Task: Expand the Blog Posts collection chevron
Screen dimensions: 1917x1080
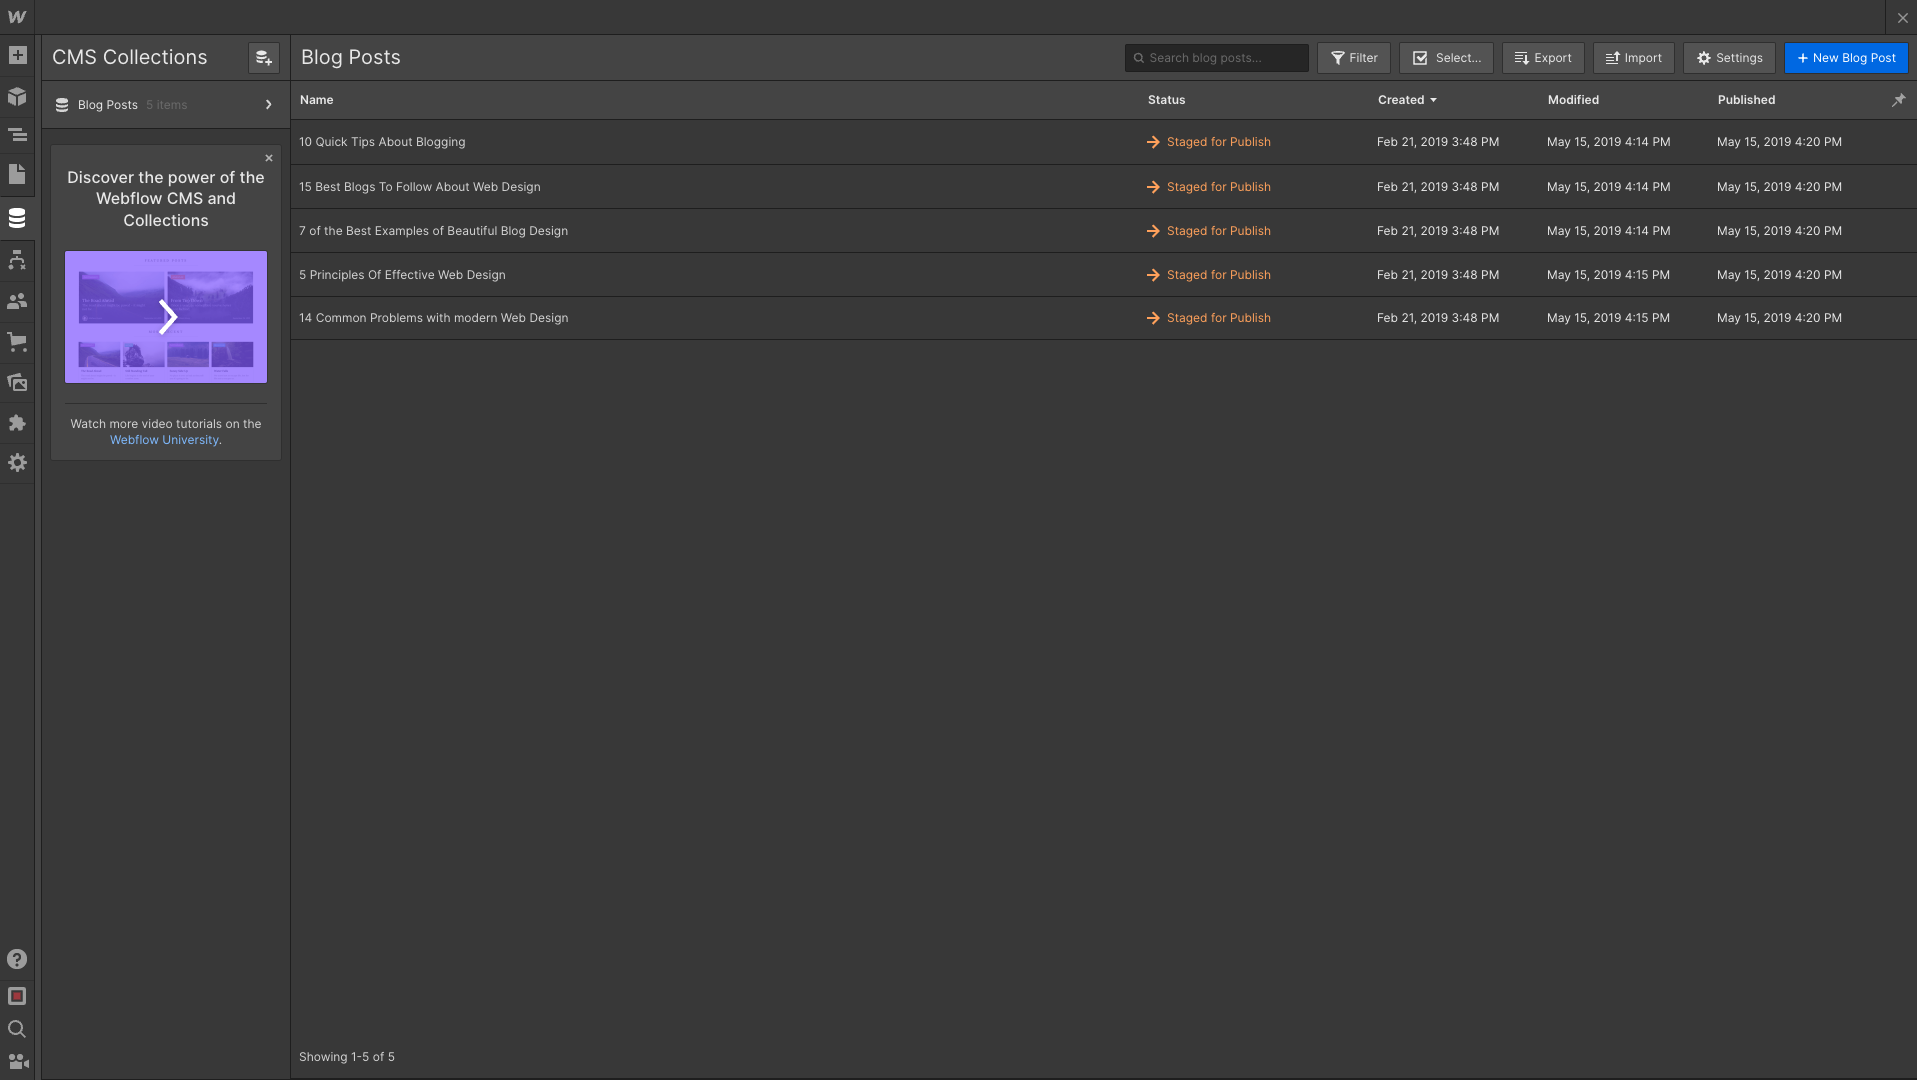Action: tap(268, 105)
